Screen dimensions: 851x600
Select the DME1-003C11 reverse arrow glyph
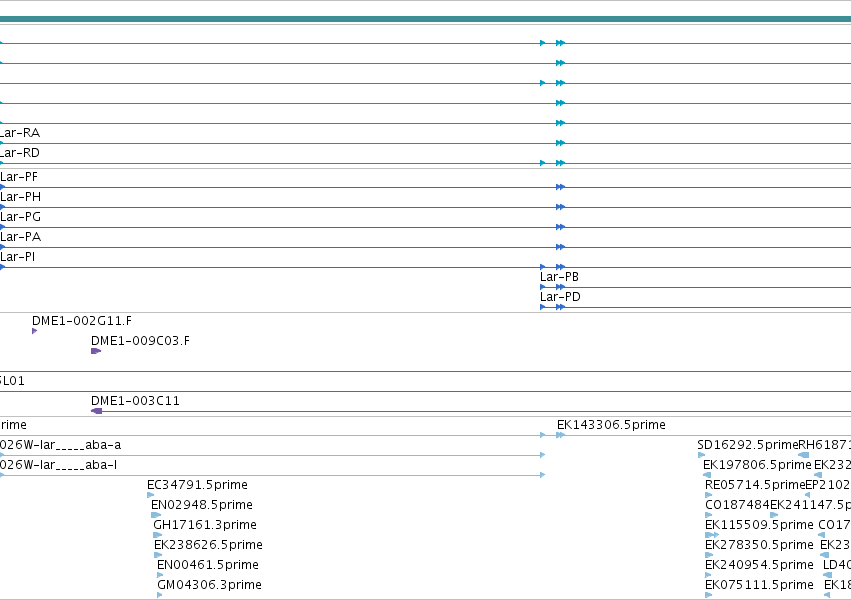[97, 411]
